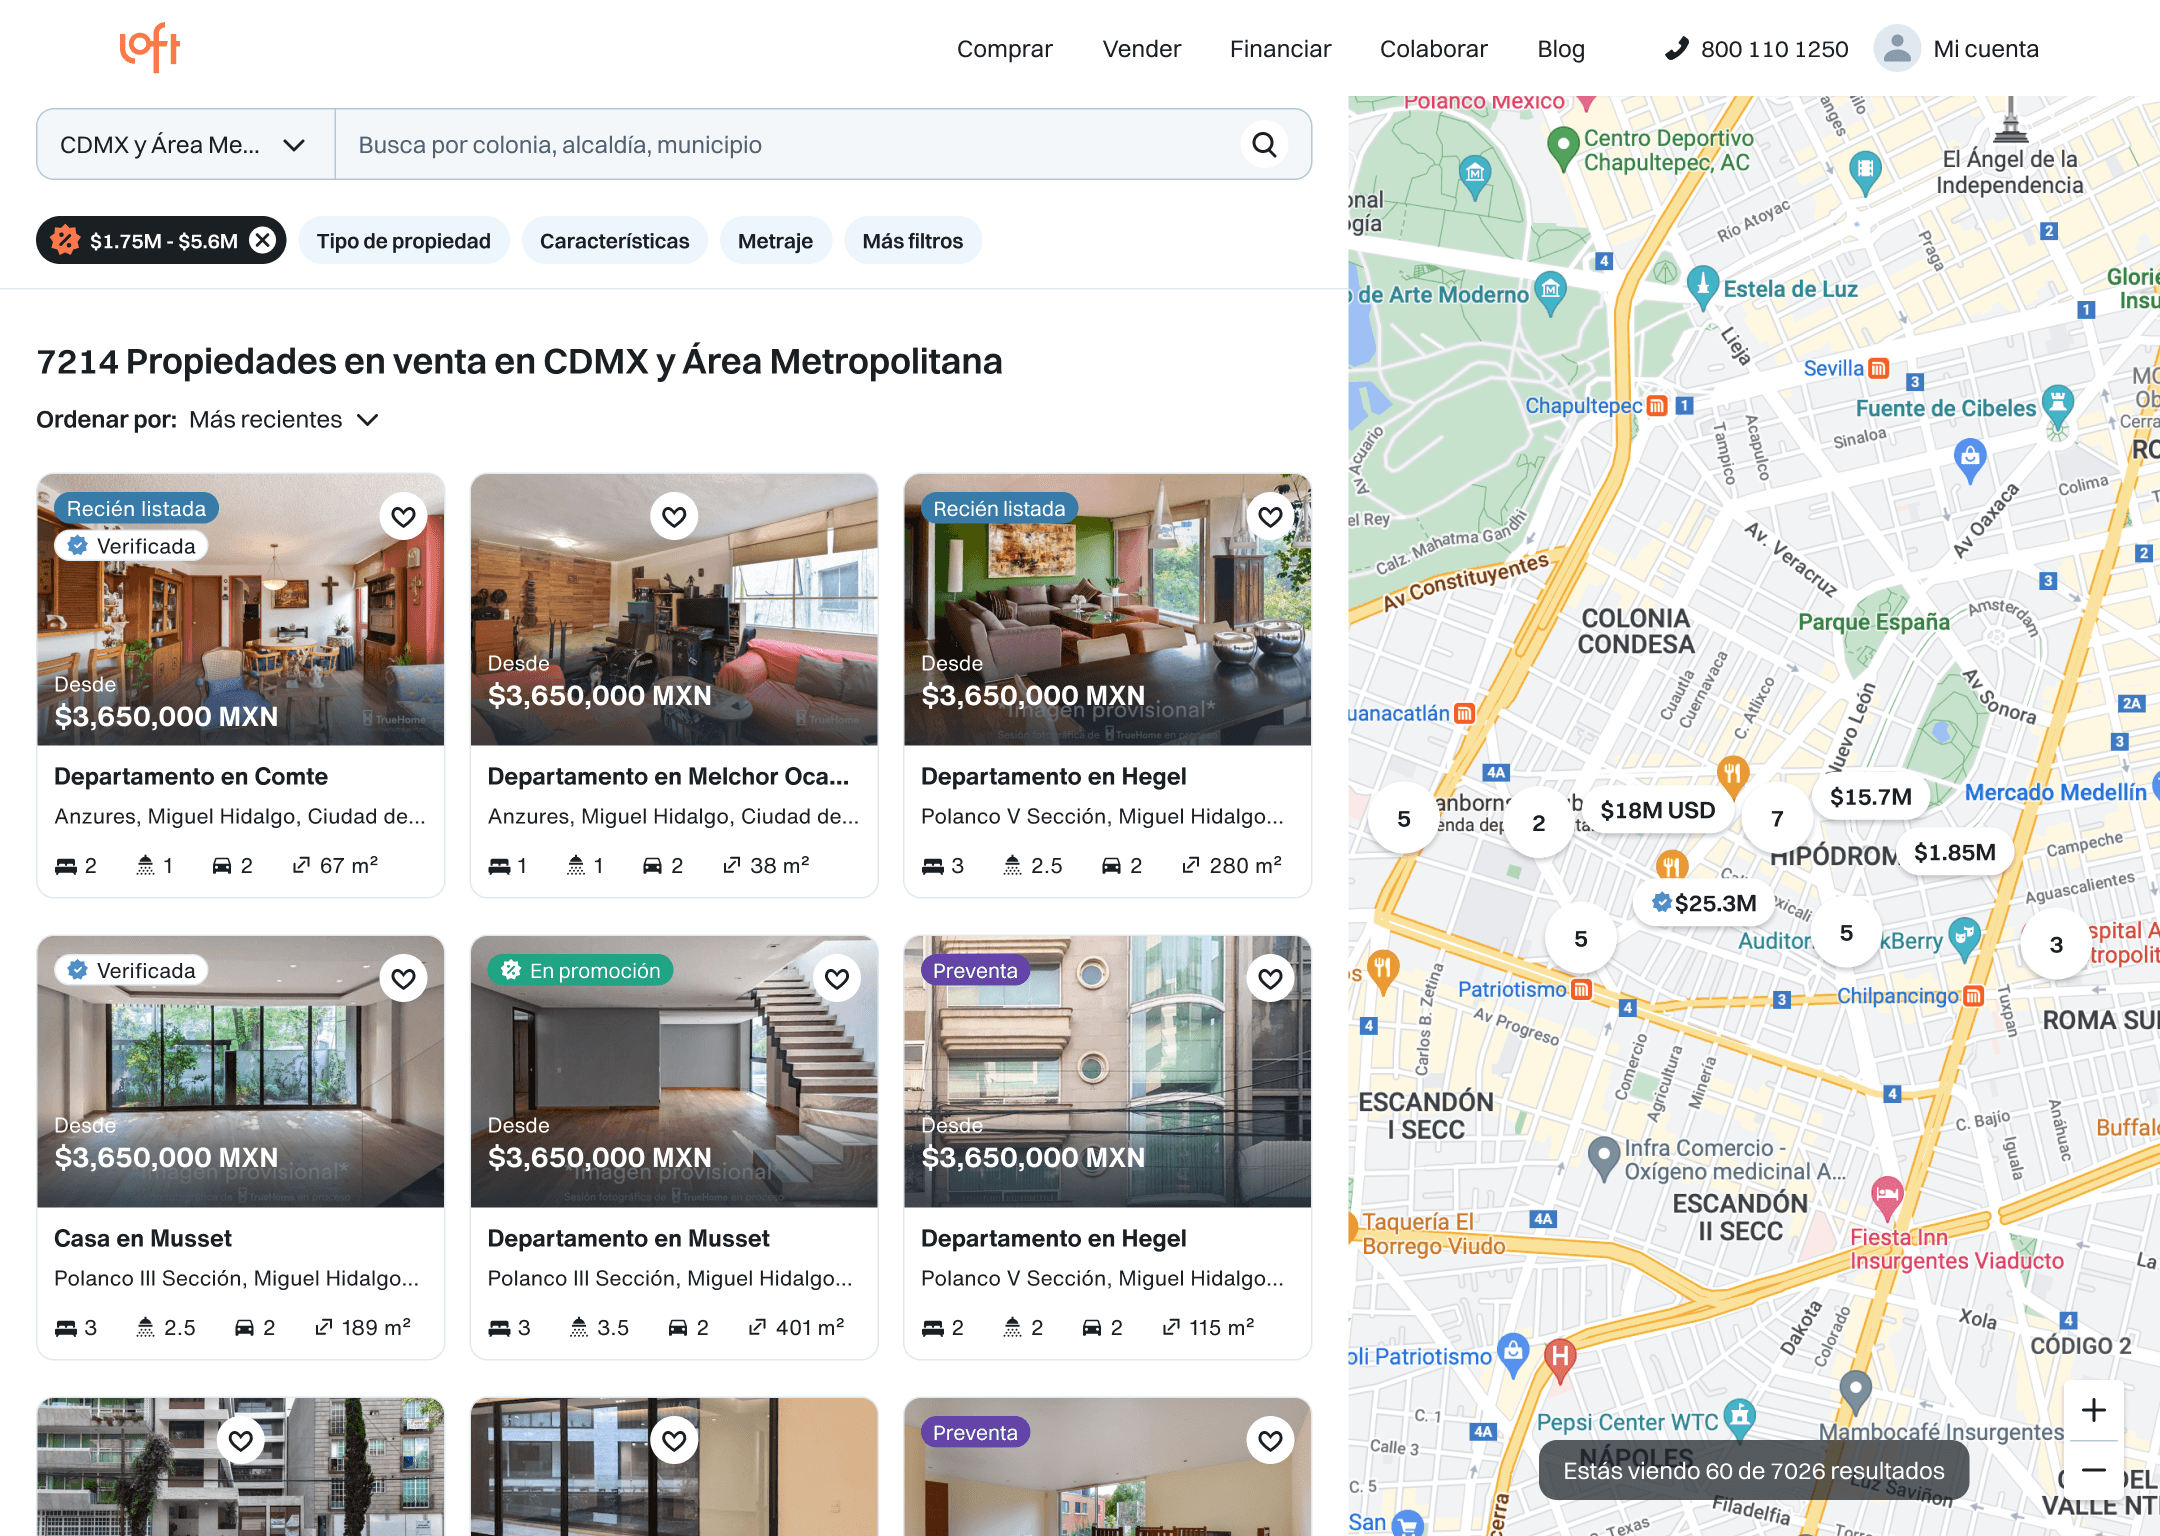
Task: Open Más filtros options
Action: (913, 241)
